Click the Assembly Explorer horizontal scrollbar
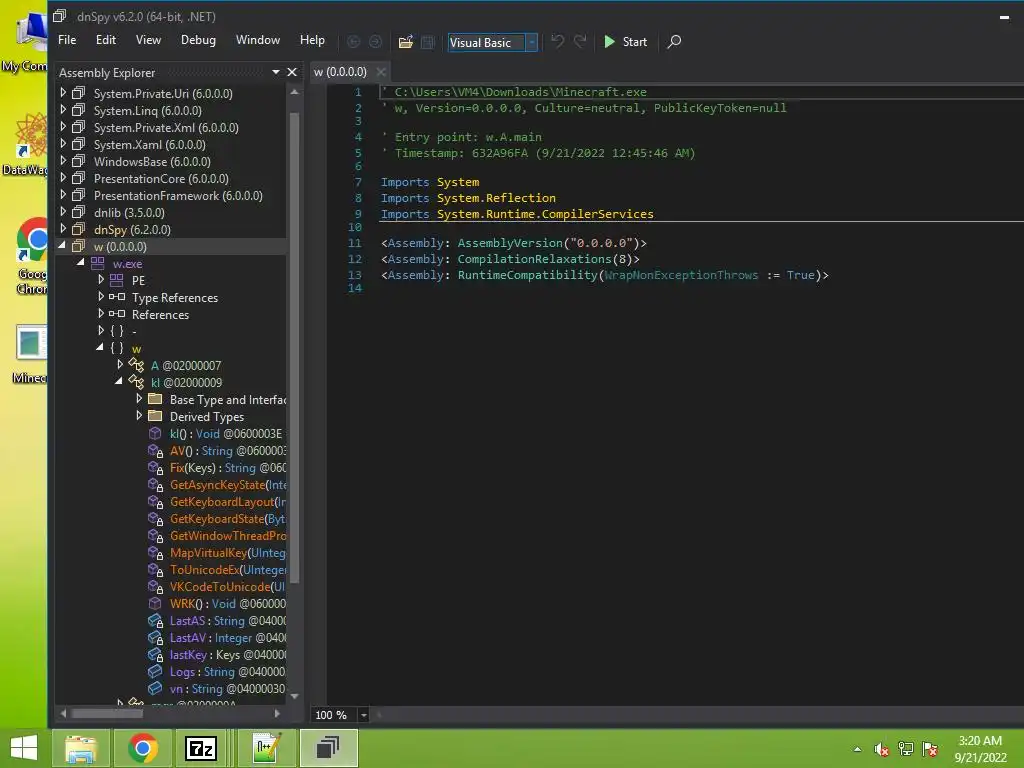This screenshot has width=1024, height=768. [107, 713]
